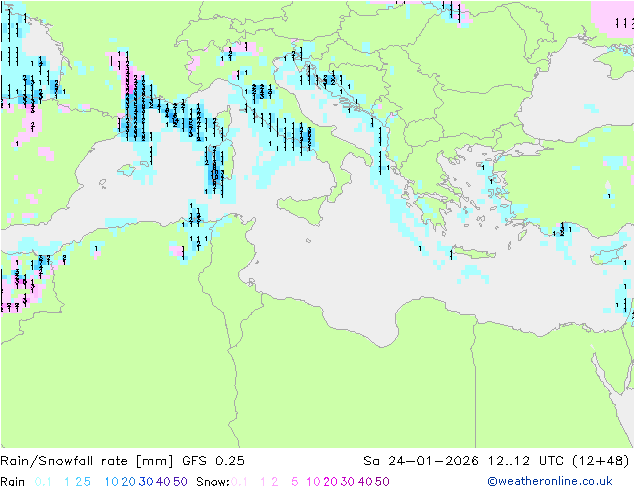
Task: Click the ©weatheronline.co.uk copyright link
Action: point(550,481)
